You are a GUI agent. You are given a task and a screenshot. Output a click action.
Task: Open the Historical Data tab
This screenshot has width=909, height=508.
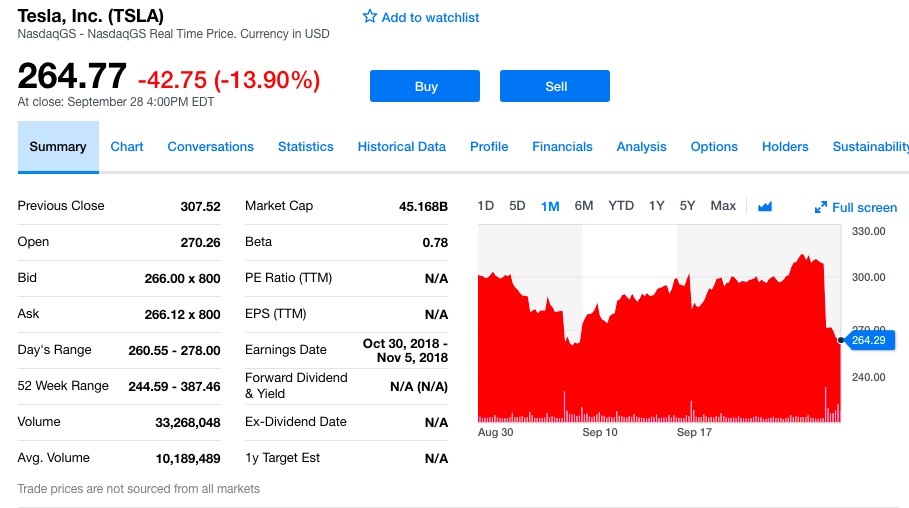click(x=402, y=147)
